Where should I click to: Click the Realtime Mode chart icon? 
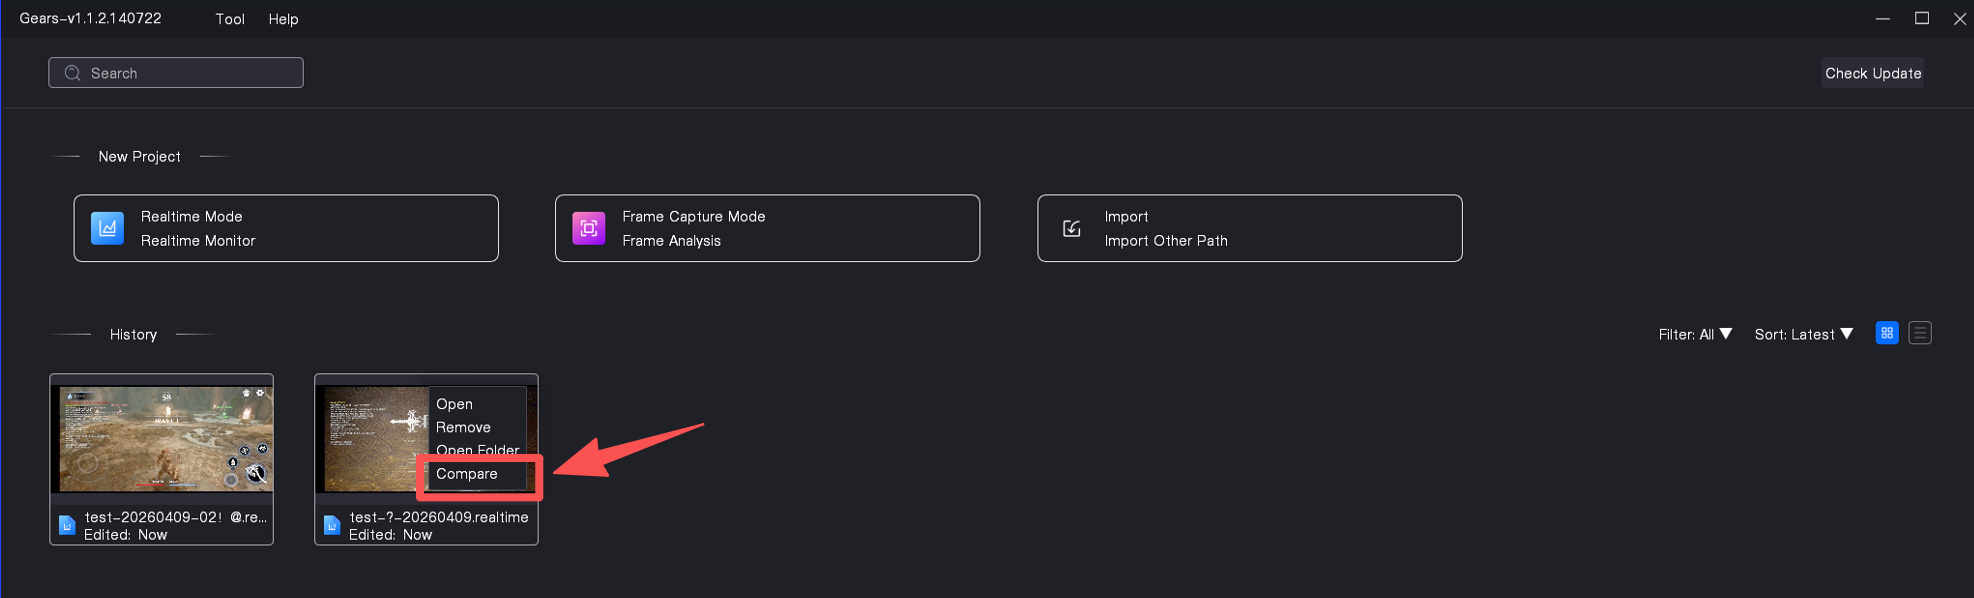pos(107,228)
